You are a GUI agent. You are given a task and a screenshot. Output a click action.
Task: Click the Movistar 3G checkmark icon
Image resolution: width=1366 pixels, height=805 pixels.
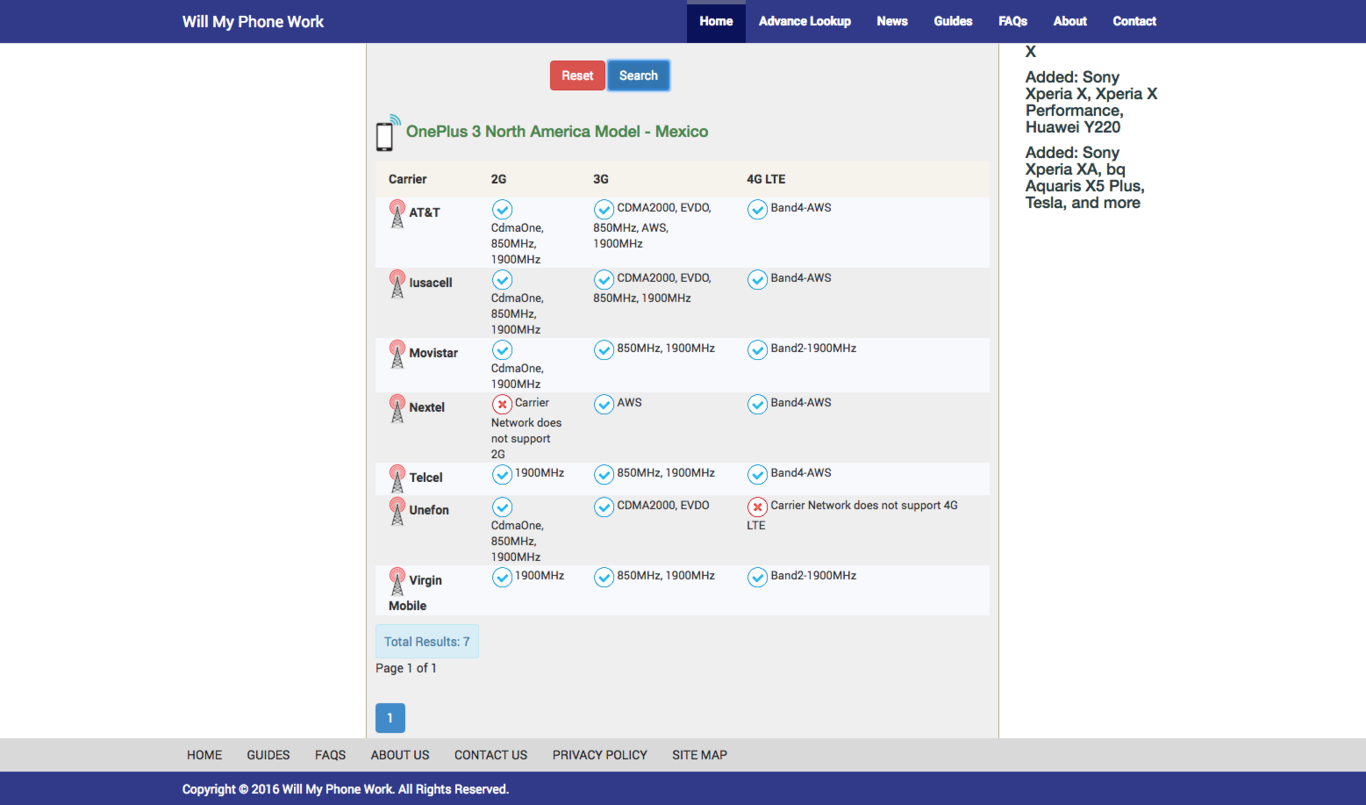pos(603,349)
